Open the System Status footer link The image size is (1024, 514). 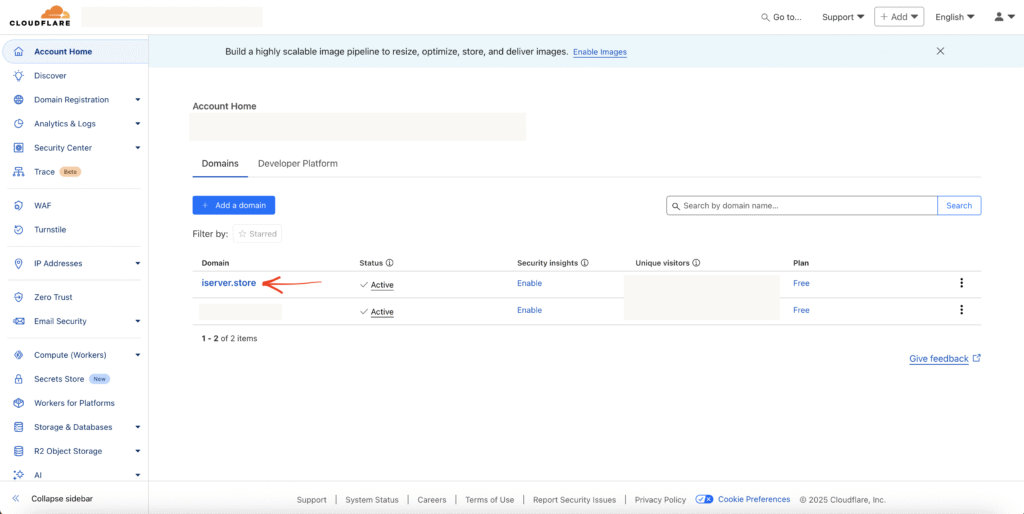(372, 500)
